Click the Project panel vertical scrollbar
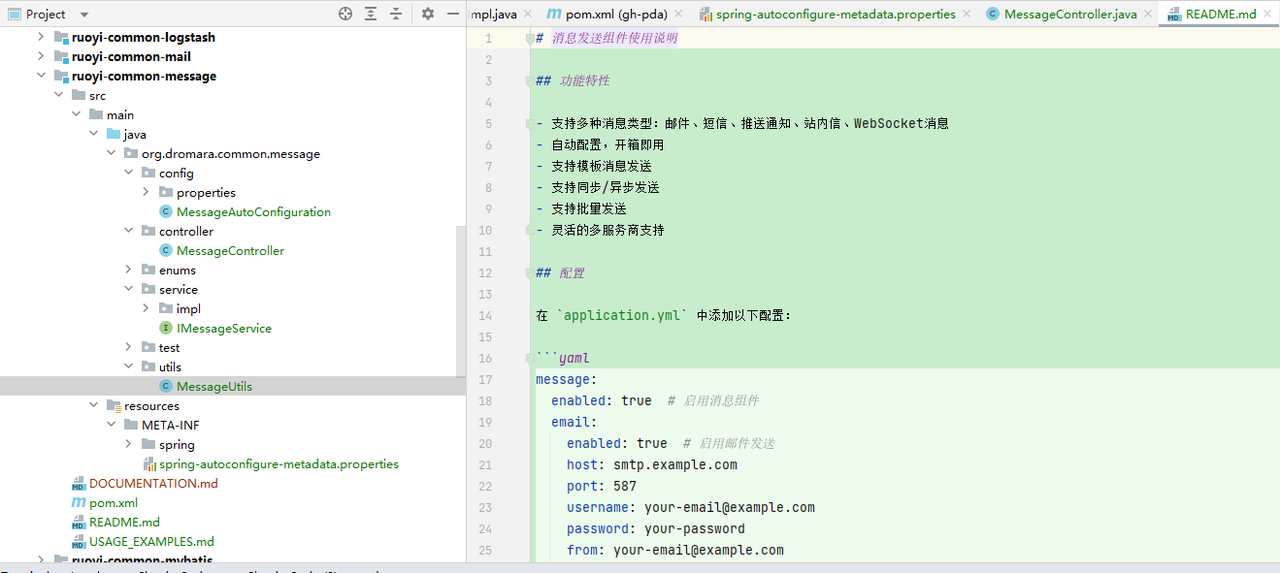The height and width of the screenshot is (573, 1280). (x=461, y=300)
